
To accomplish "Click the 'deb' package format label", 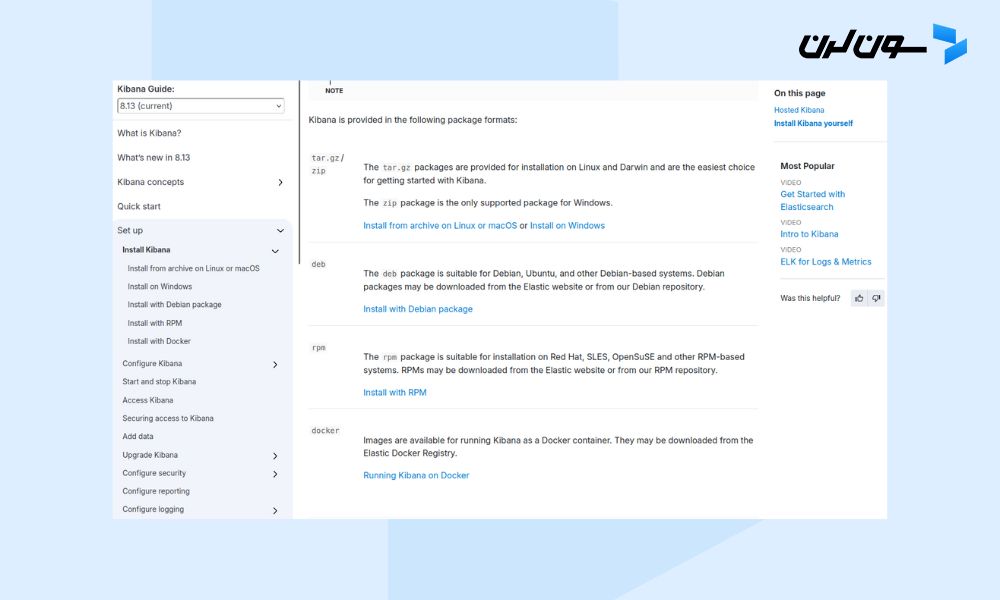I will [318, 265].
